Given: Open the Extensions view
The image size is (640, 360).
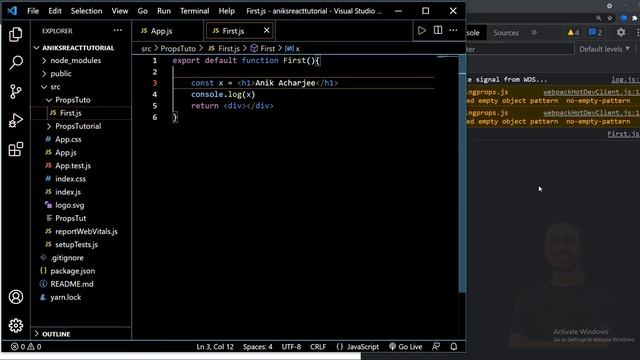Looking at the screenshot, I should pos(16,149).
